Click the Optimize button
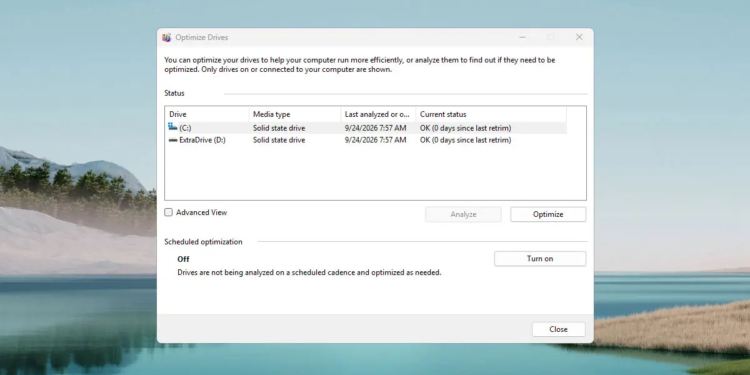 click(x=548, y=214)
